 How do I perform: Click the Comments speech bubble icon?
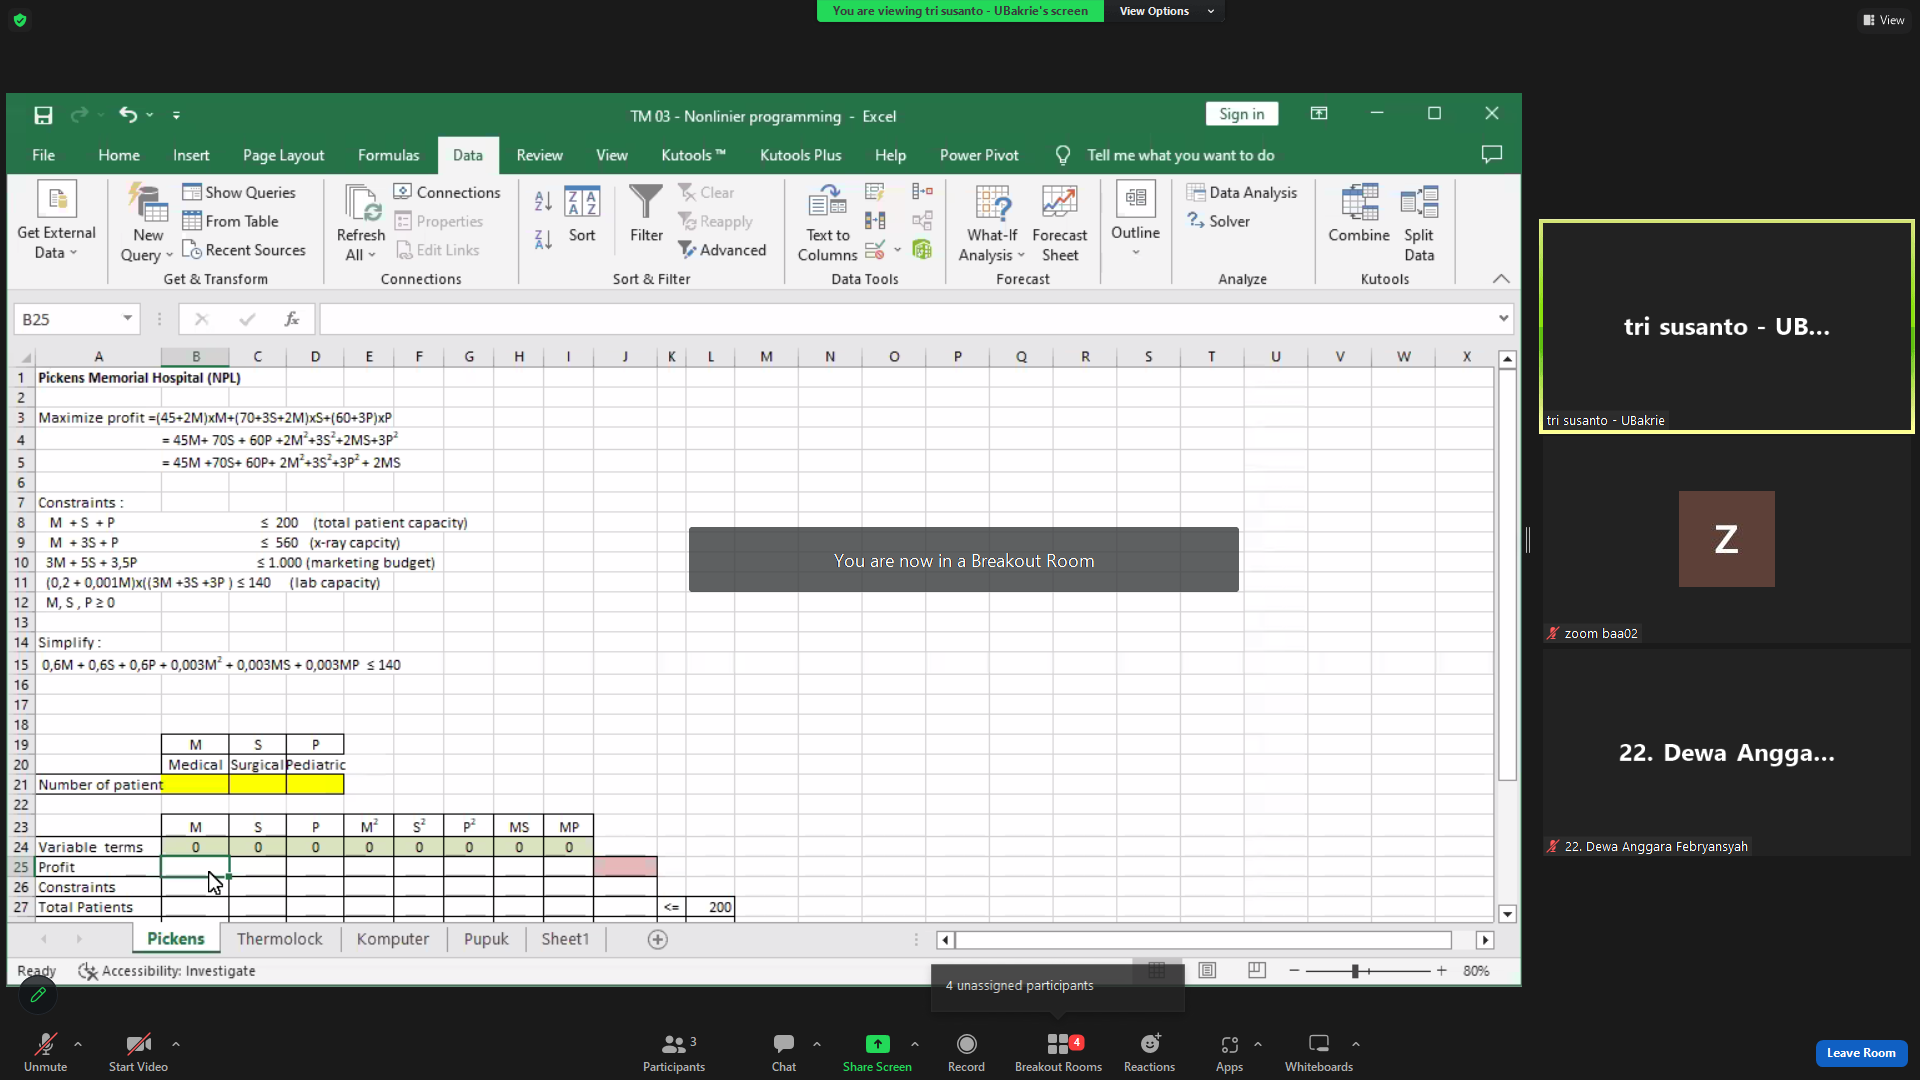[x=1492, y=155]
